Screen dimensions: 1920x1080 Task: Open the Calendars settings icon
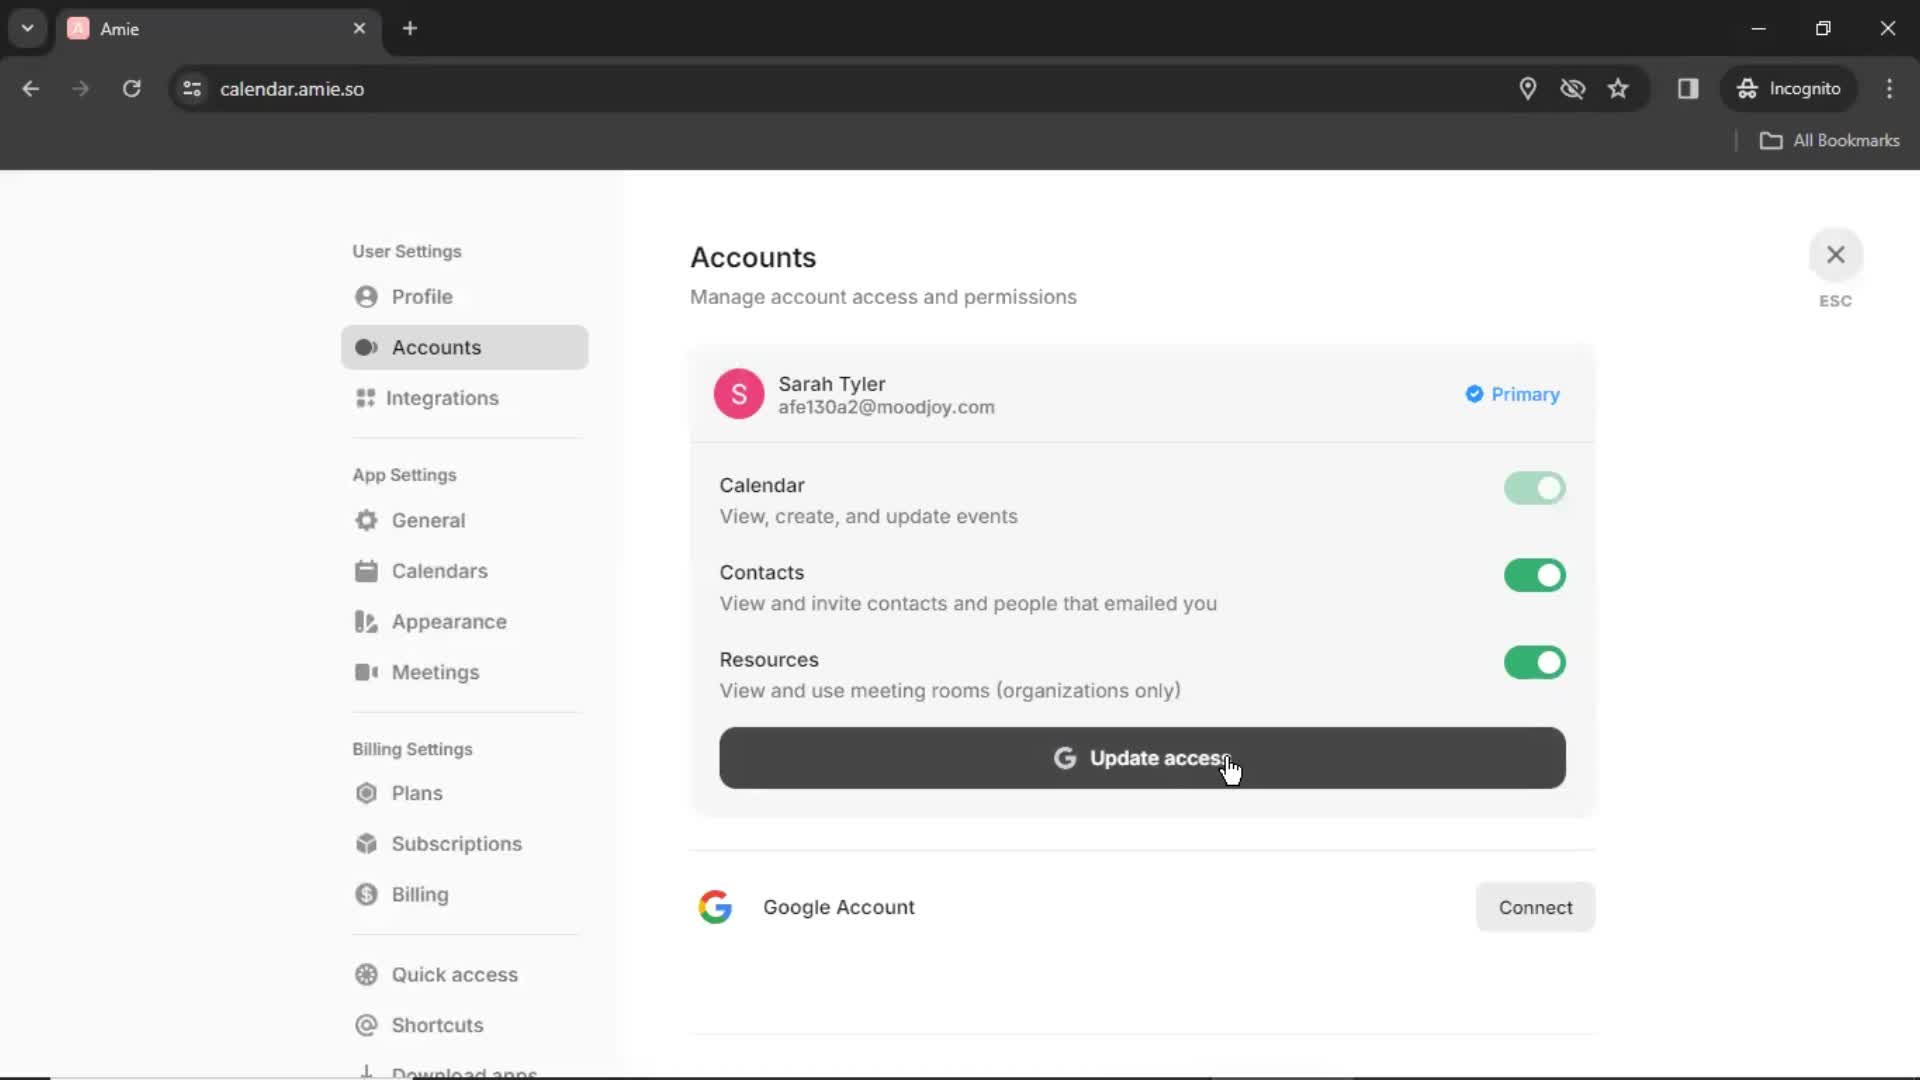pyautogui.click(x=365, y=570)
